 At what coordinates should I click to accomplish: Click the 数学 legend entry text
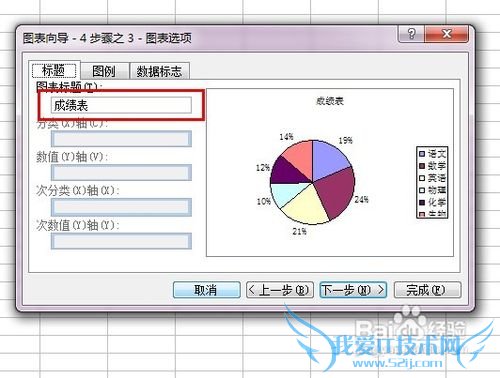point(437,166)
